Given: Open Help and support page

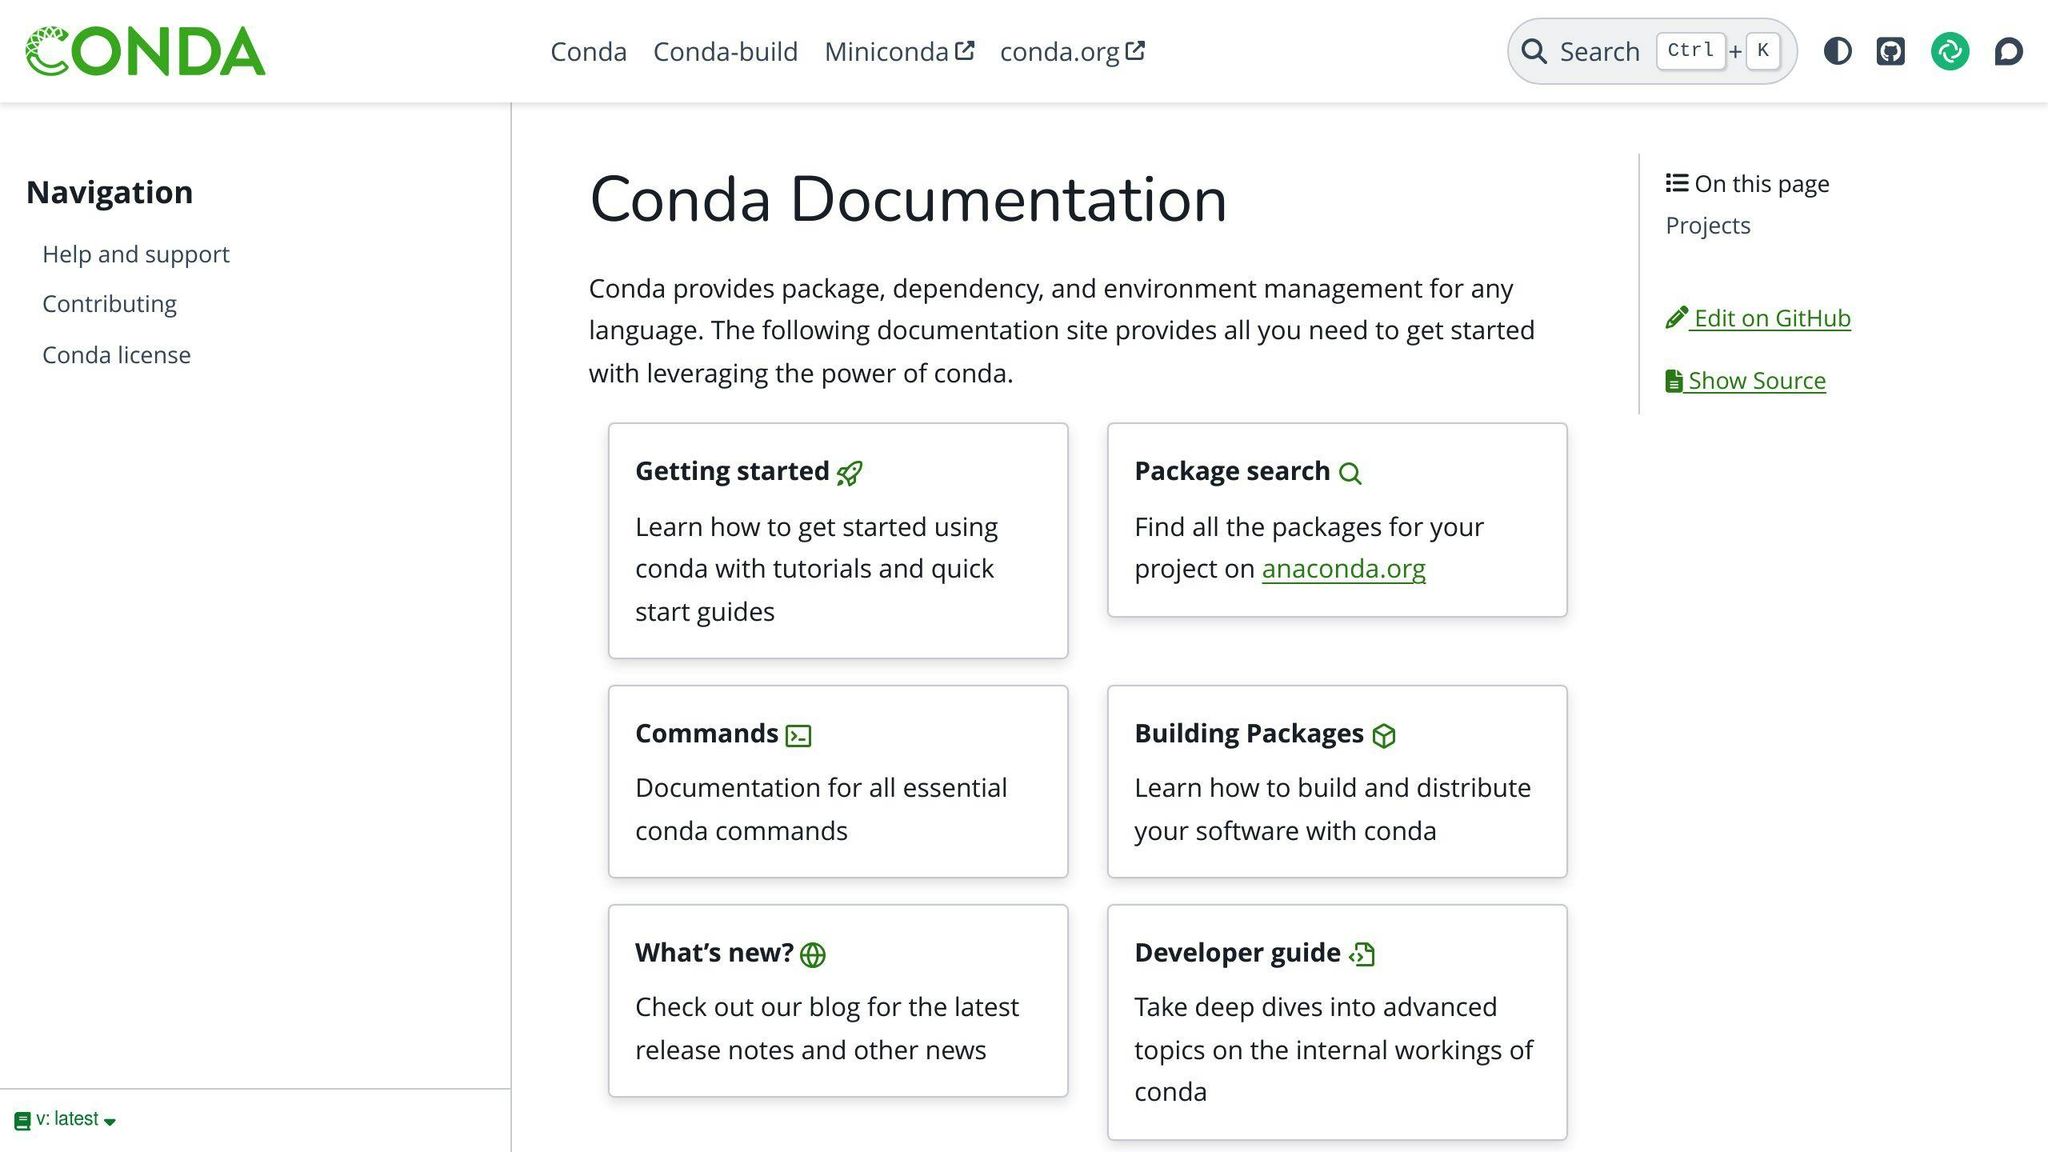Looking at the screenshot, I should [135, 253].
